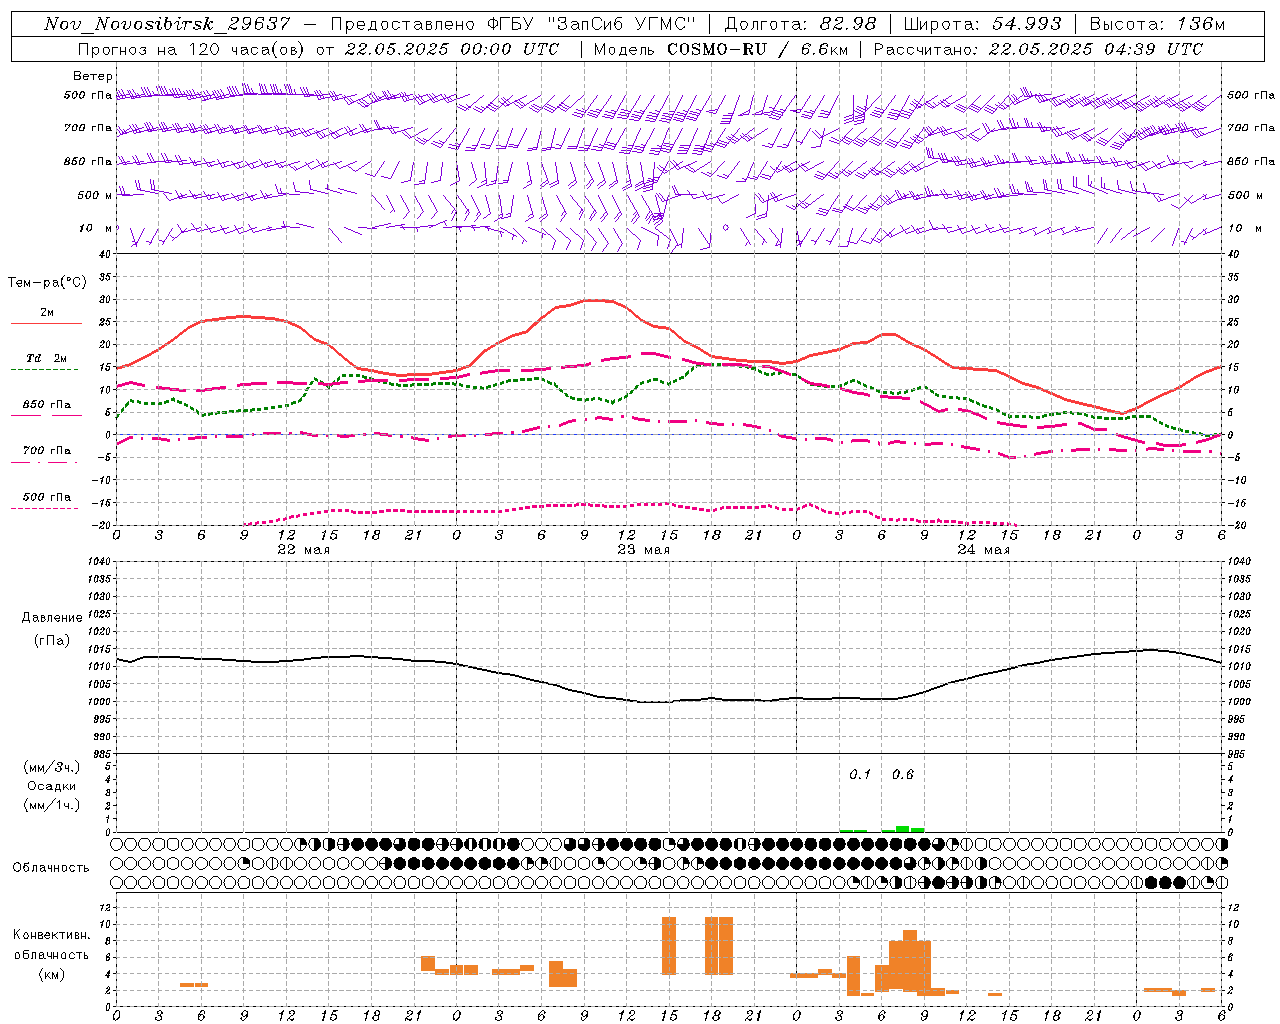Click the 23 мая date label
Viewport: 1280px width, 1024px height.
[643, 550]
